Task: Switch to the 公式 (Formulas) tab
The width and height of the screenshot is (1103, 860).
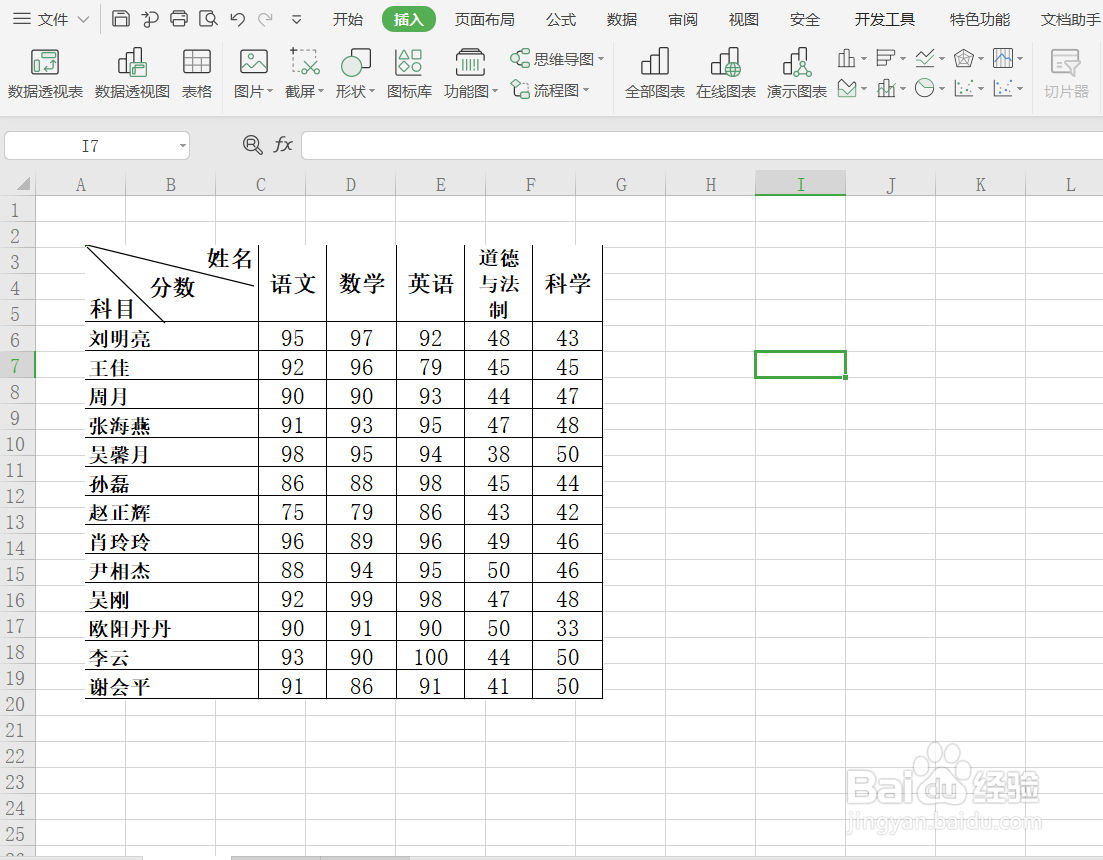Action: click(x=561, y=20)
